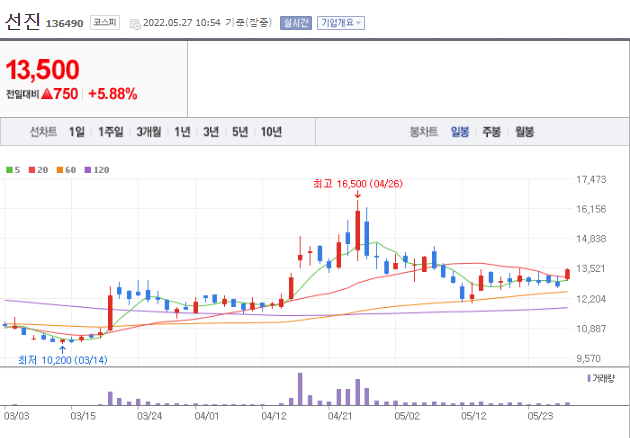The height and width of the screenshot is (438, 630).
Task: Click the orange 60-day moving average swatch
Action: point(60,170)
